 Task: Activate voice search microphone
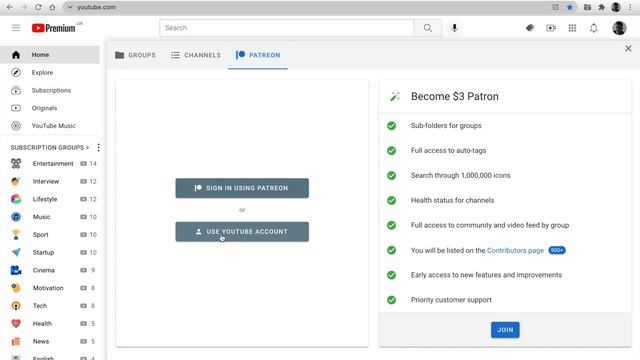454,28
